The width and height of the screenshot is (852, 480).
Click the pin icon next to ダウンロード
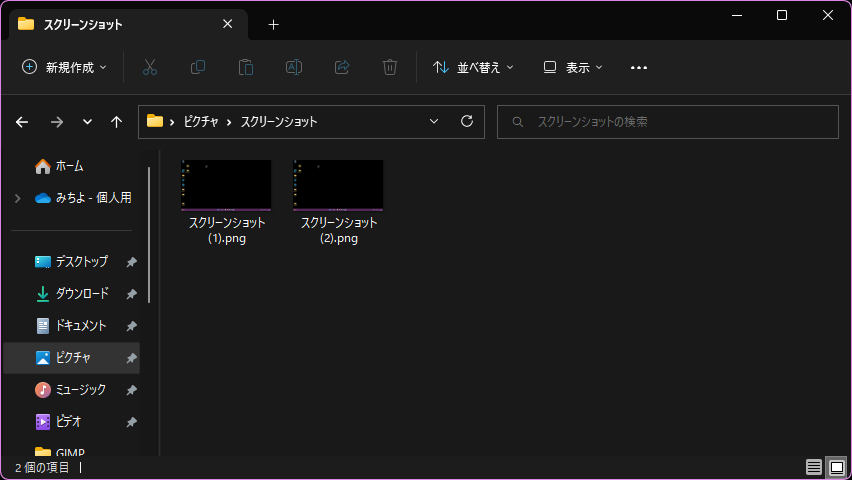click(x=131, y=294)
